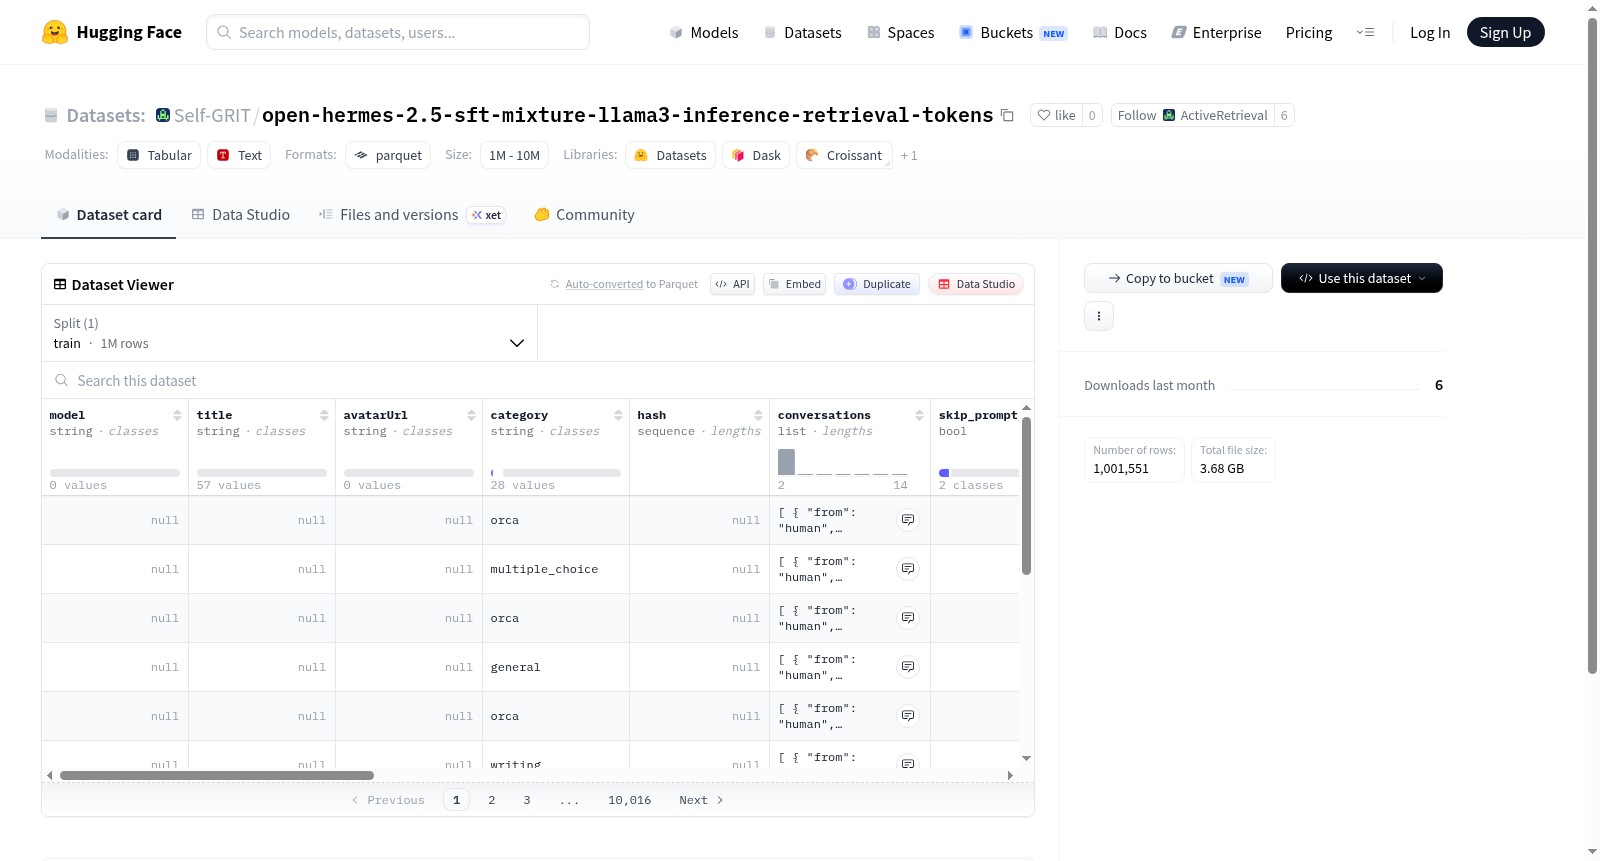Click the conversations lengths histogram bar
This screenshot has width=1600, height=861.
(x=787, y=462)
